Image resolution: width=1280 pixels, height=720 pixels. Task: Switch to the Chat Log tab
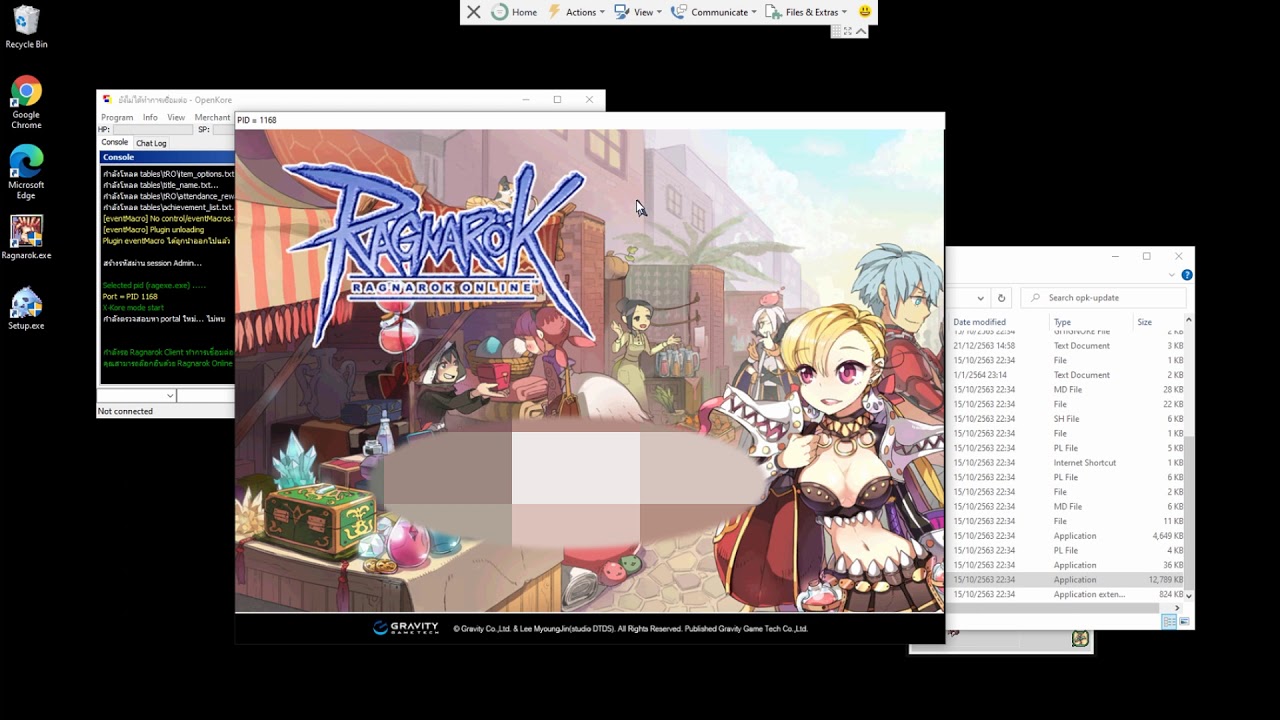coord(151,143)
